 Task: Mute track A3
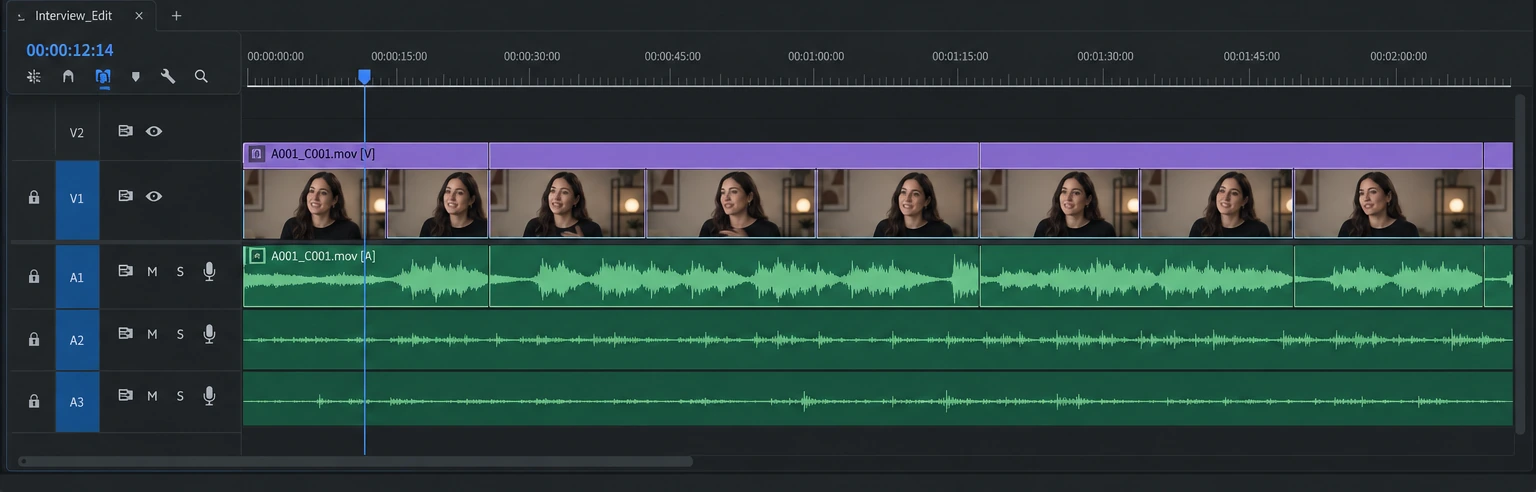pos(152,396)
